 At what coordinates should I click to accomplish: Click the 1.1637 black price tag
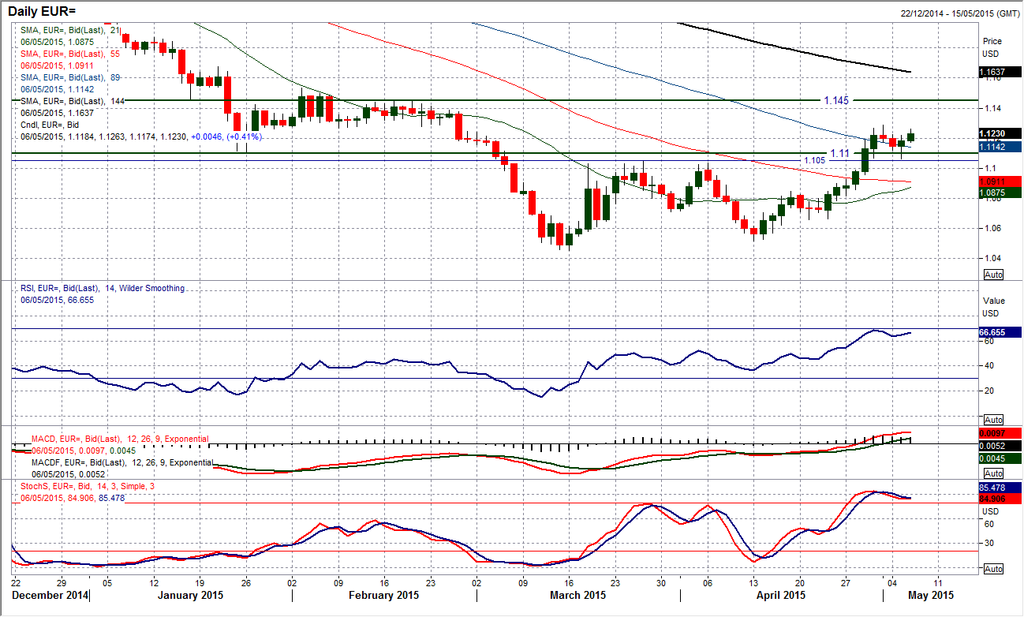pos(1000,72)
